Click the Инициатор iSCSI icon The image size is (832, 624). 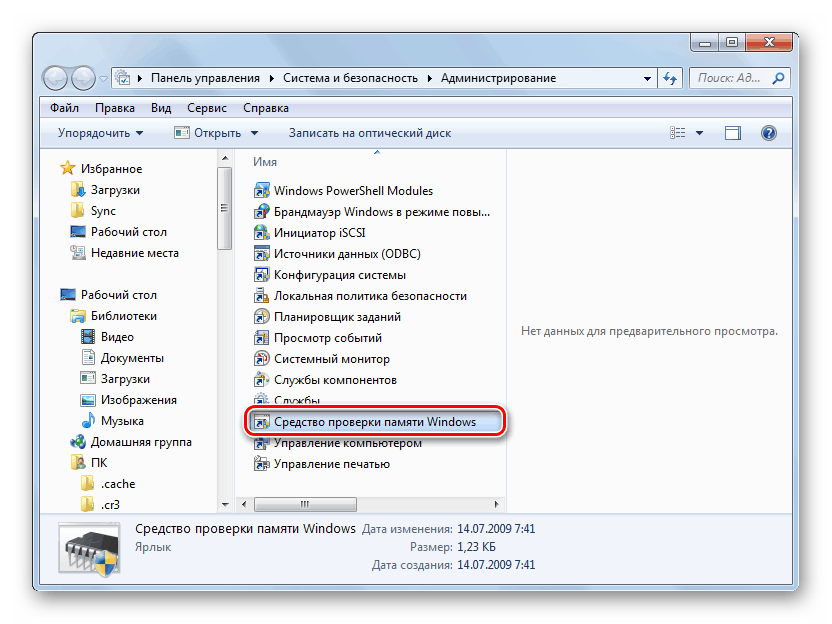pos(261,232)
